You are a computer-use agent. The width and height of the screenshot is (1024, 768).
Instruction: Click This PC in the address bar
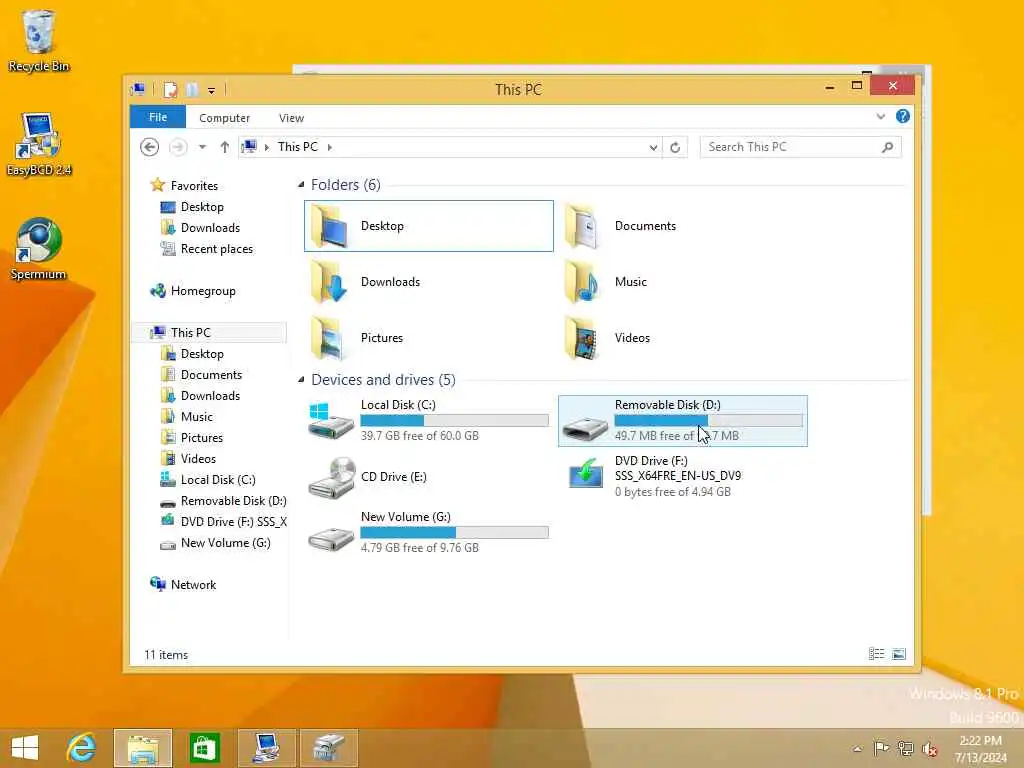pos(298,147)
